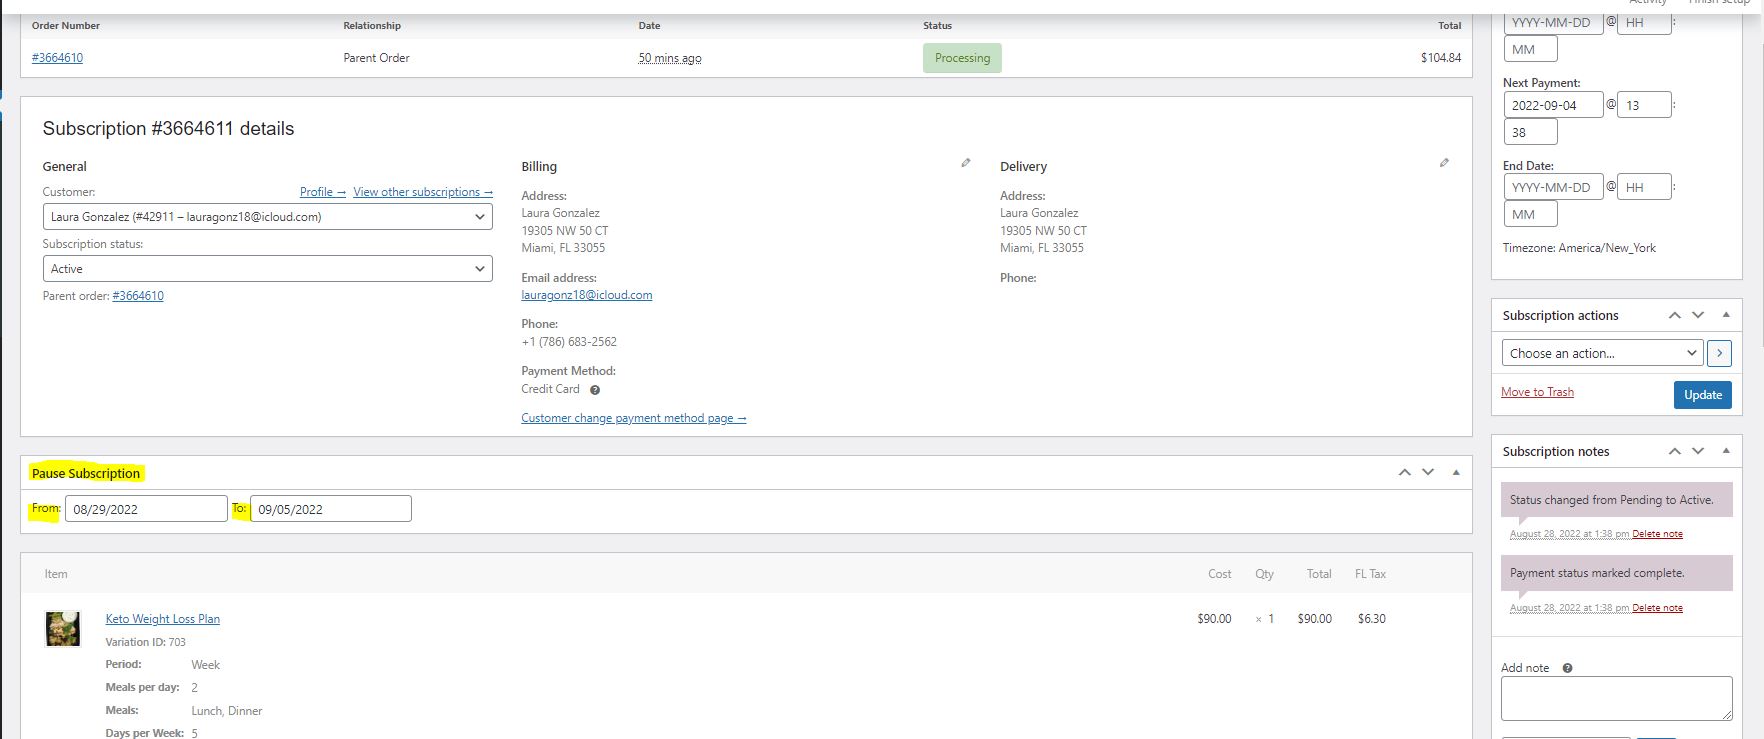This screenshot has width=1764, height=739.
Task: Click 'Variation ID: 703' text
Action: (146, 642)
